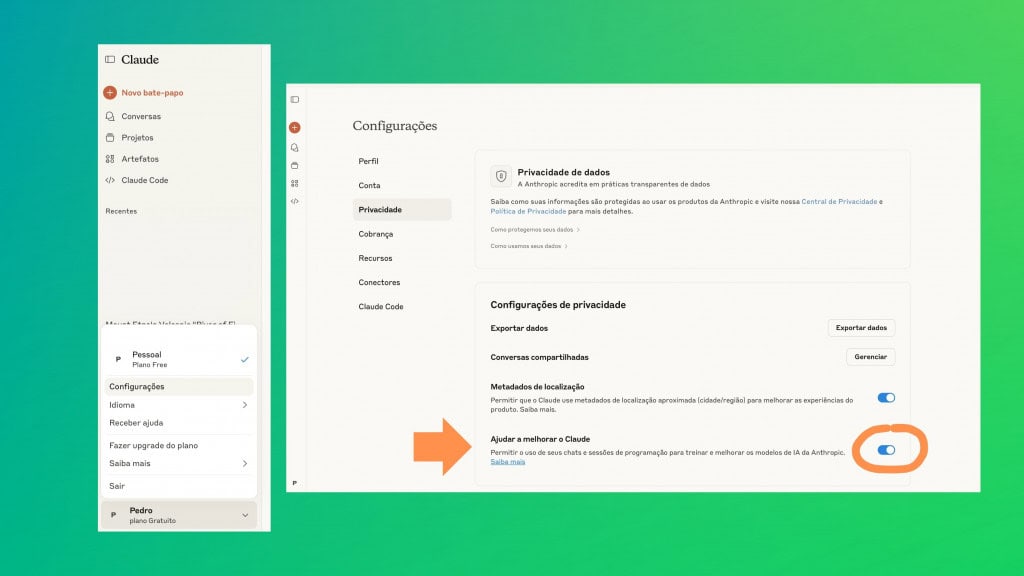Screen dimensions: 1024x576
Task: Select Privacidade settings tab
Action: 402,210
